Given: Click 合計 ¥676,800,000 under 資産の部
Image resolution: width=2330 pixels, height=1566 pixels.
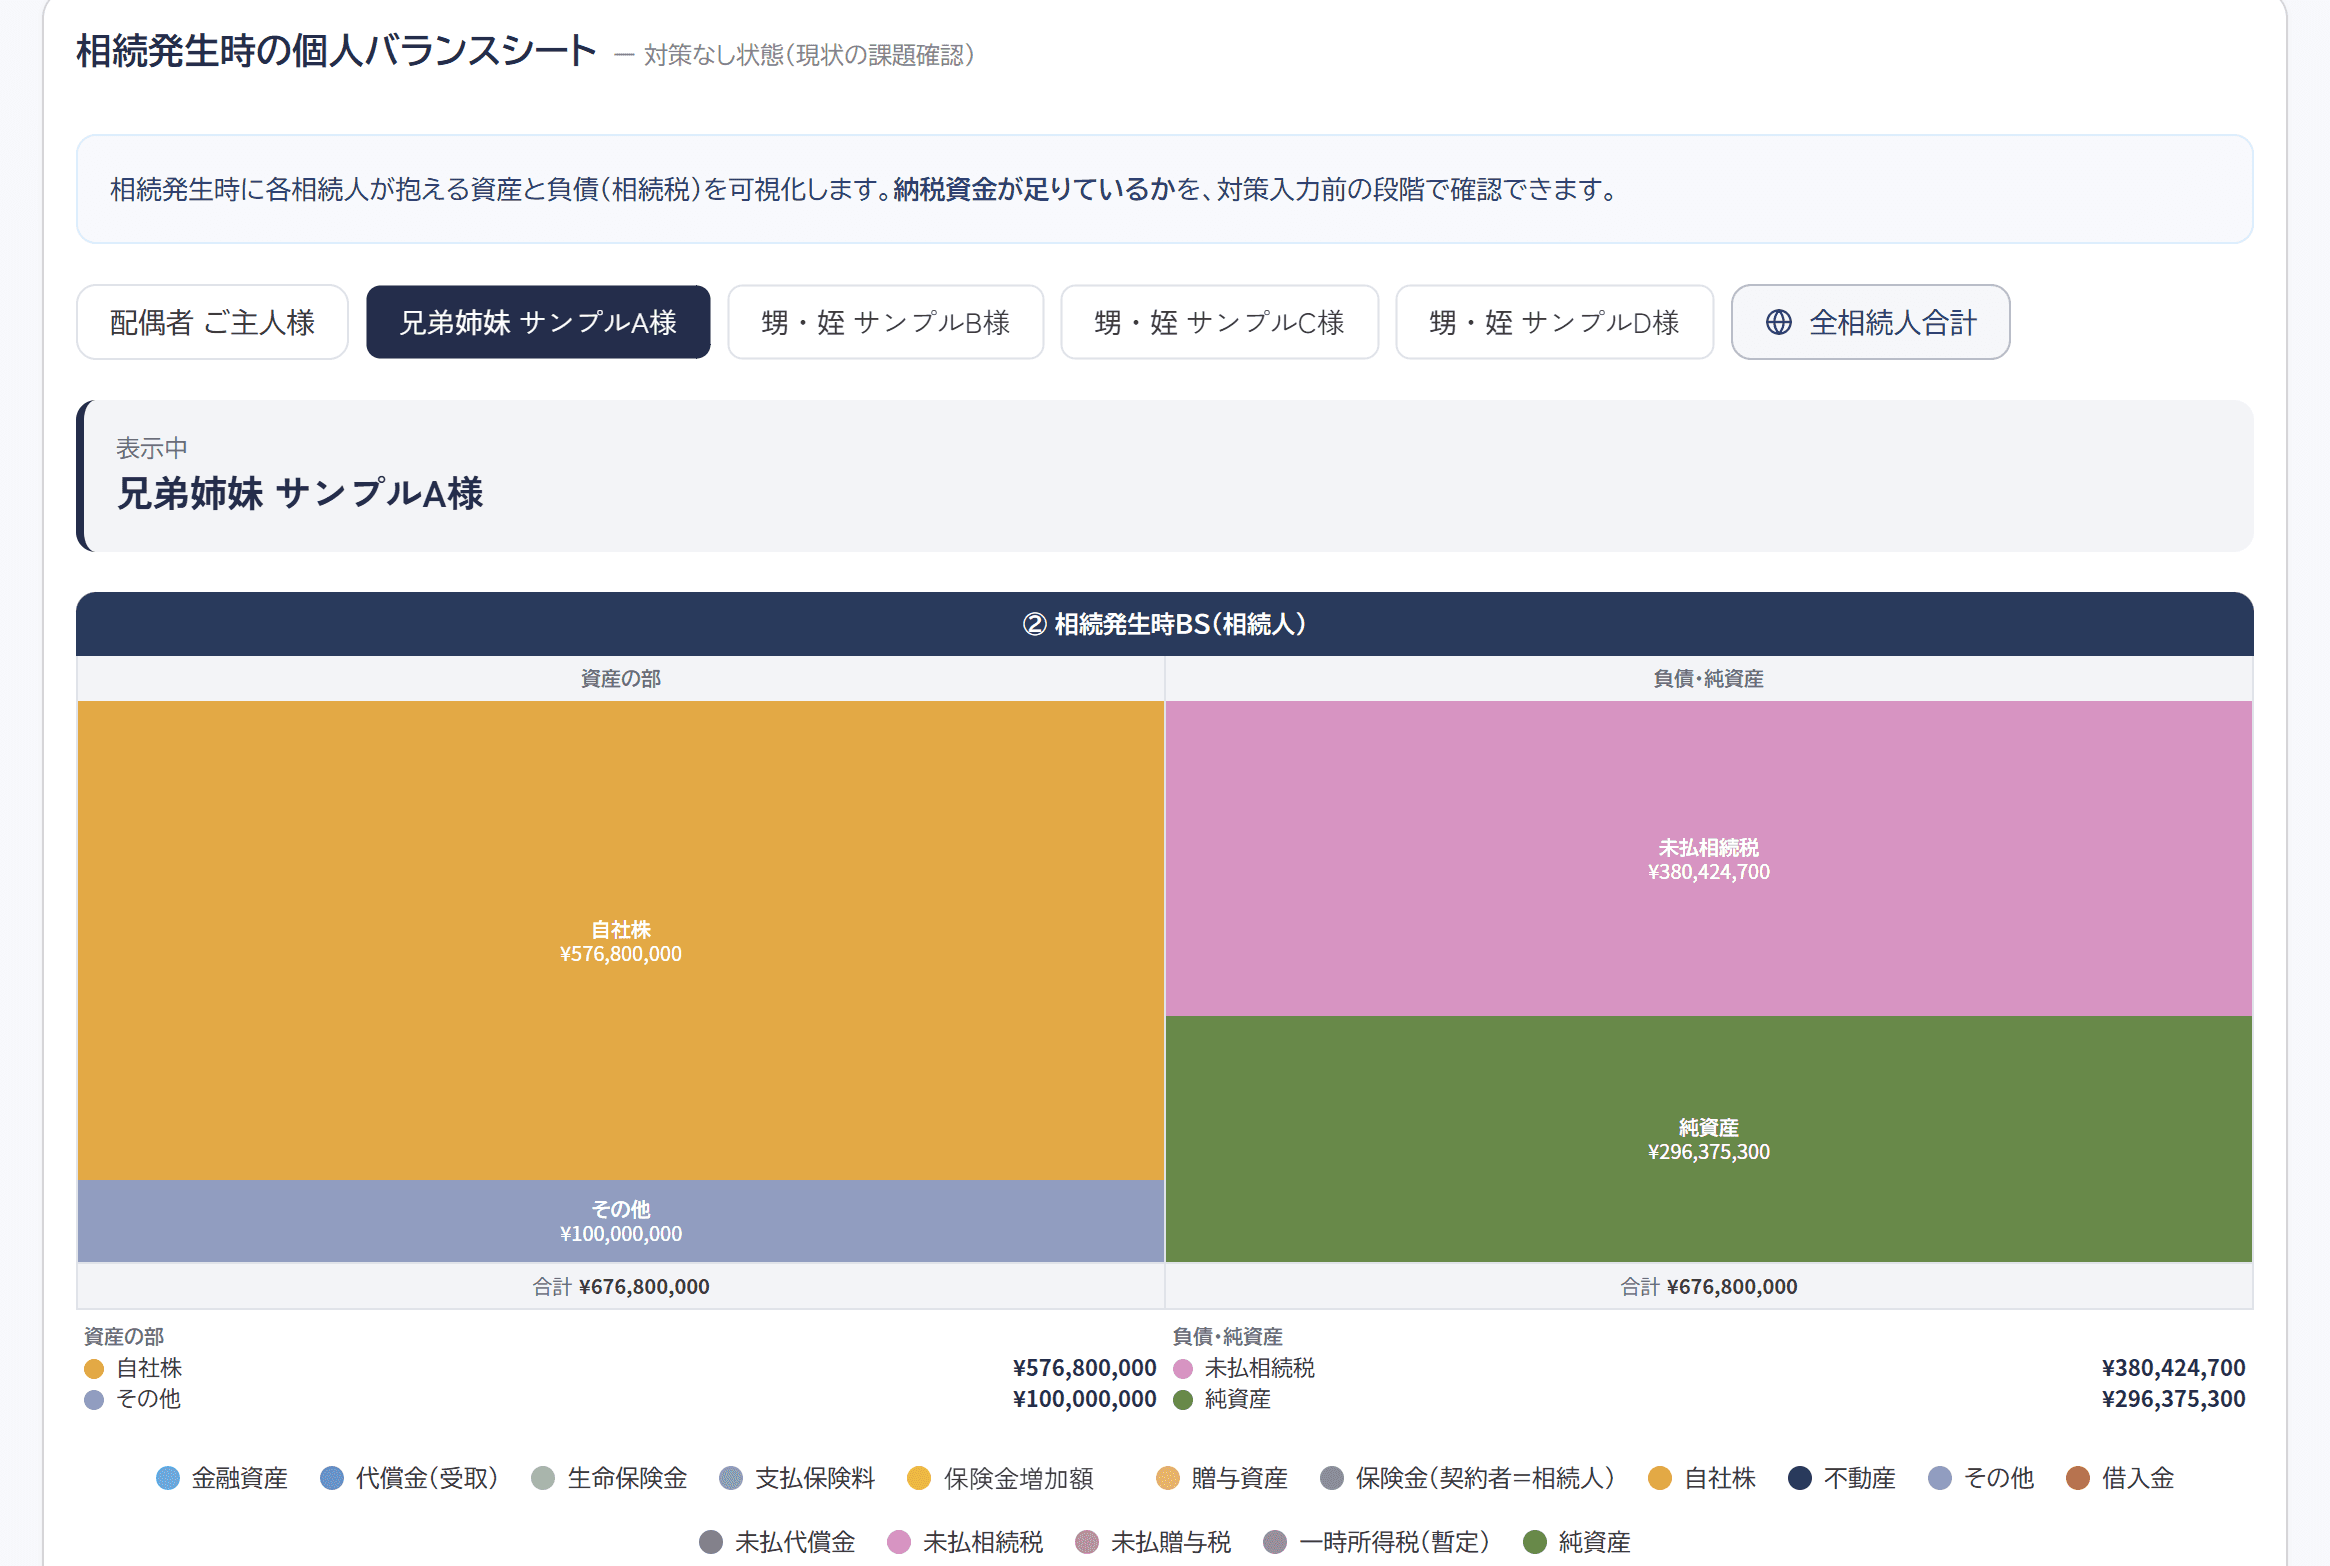Looking at the screenshot, I should coord(621,1287).
